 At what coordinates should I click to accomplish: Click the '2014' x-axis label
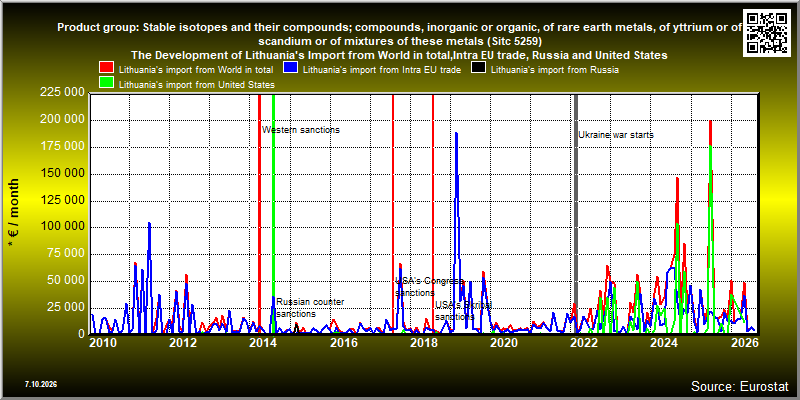pos(263,342)
